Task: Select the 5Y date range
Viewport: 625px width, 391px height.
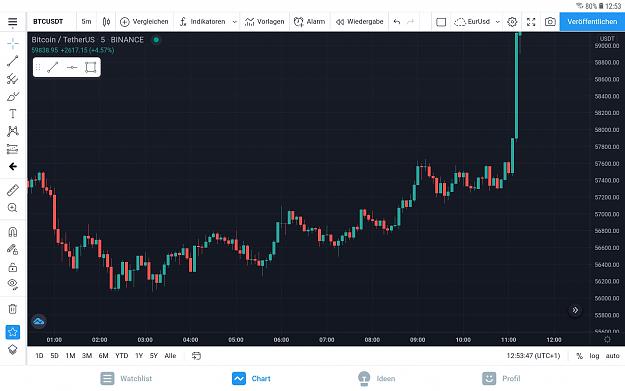Action: click(154, 356)
